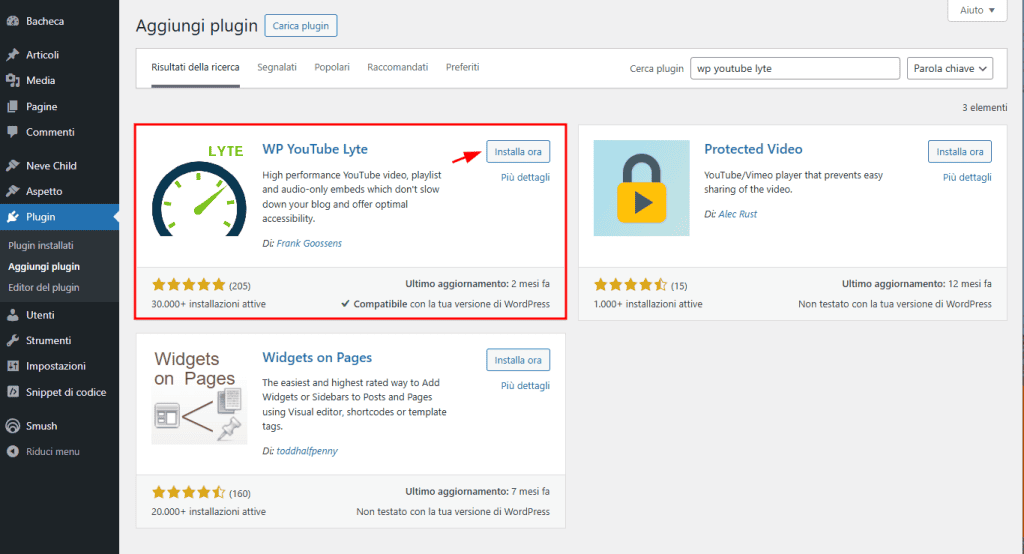Open the Pagine menu label
This screenshot has height=554, width=1024.
click(x=42, y=106)
